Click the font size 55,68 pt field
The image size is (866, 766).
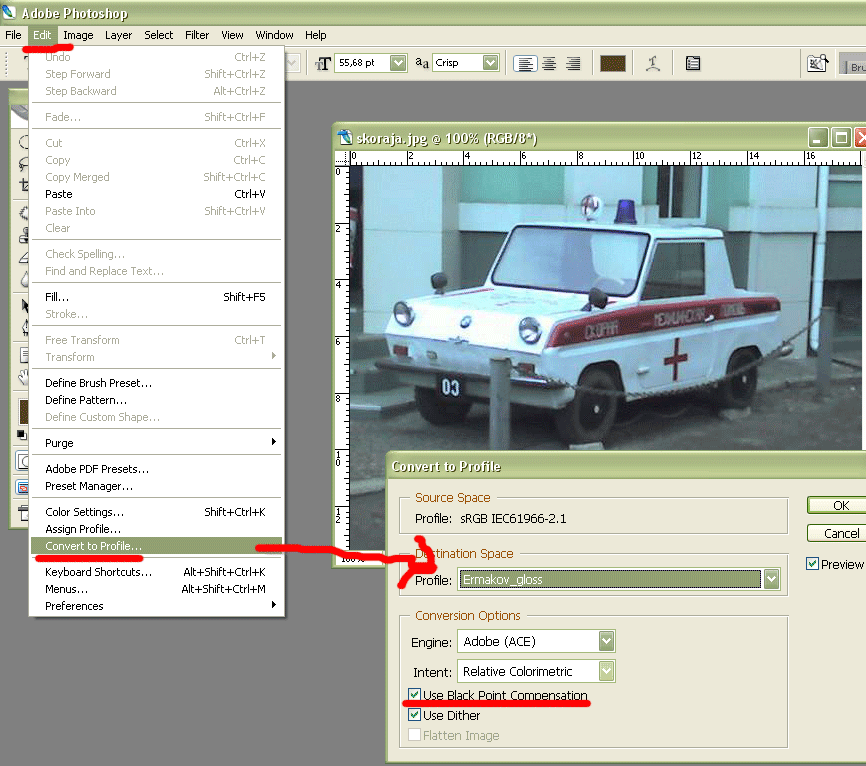(x=362, y=63)
